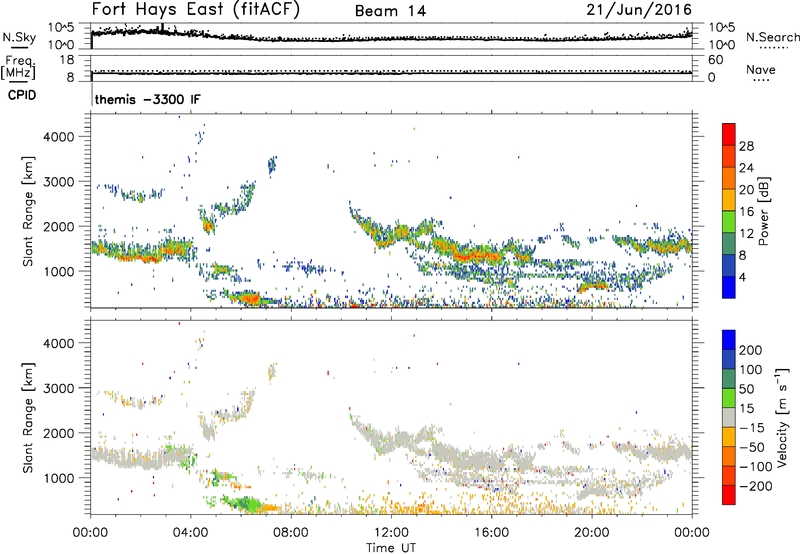Click the date "21/Jun/2016"

(x=639, y=10)
